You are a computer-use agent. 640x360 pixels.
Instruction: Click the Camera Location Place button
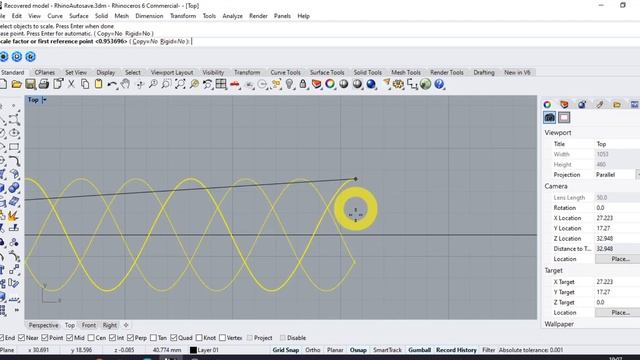click(x=618, y=259)
